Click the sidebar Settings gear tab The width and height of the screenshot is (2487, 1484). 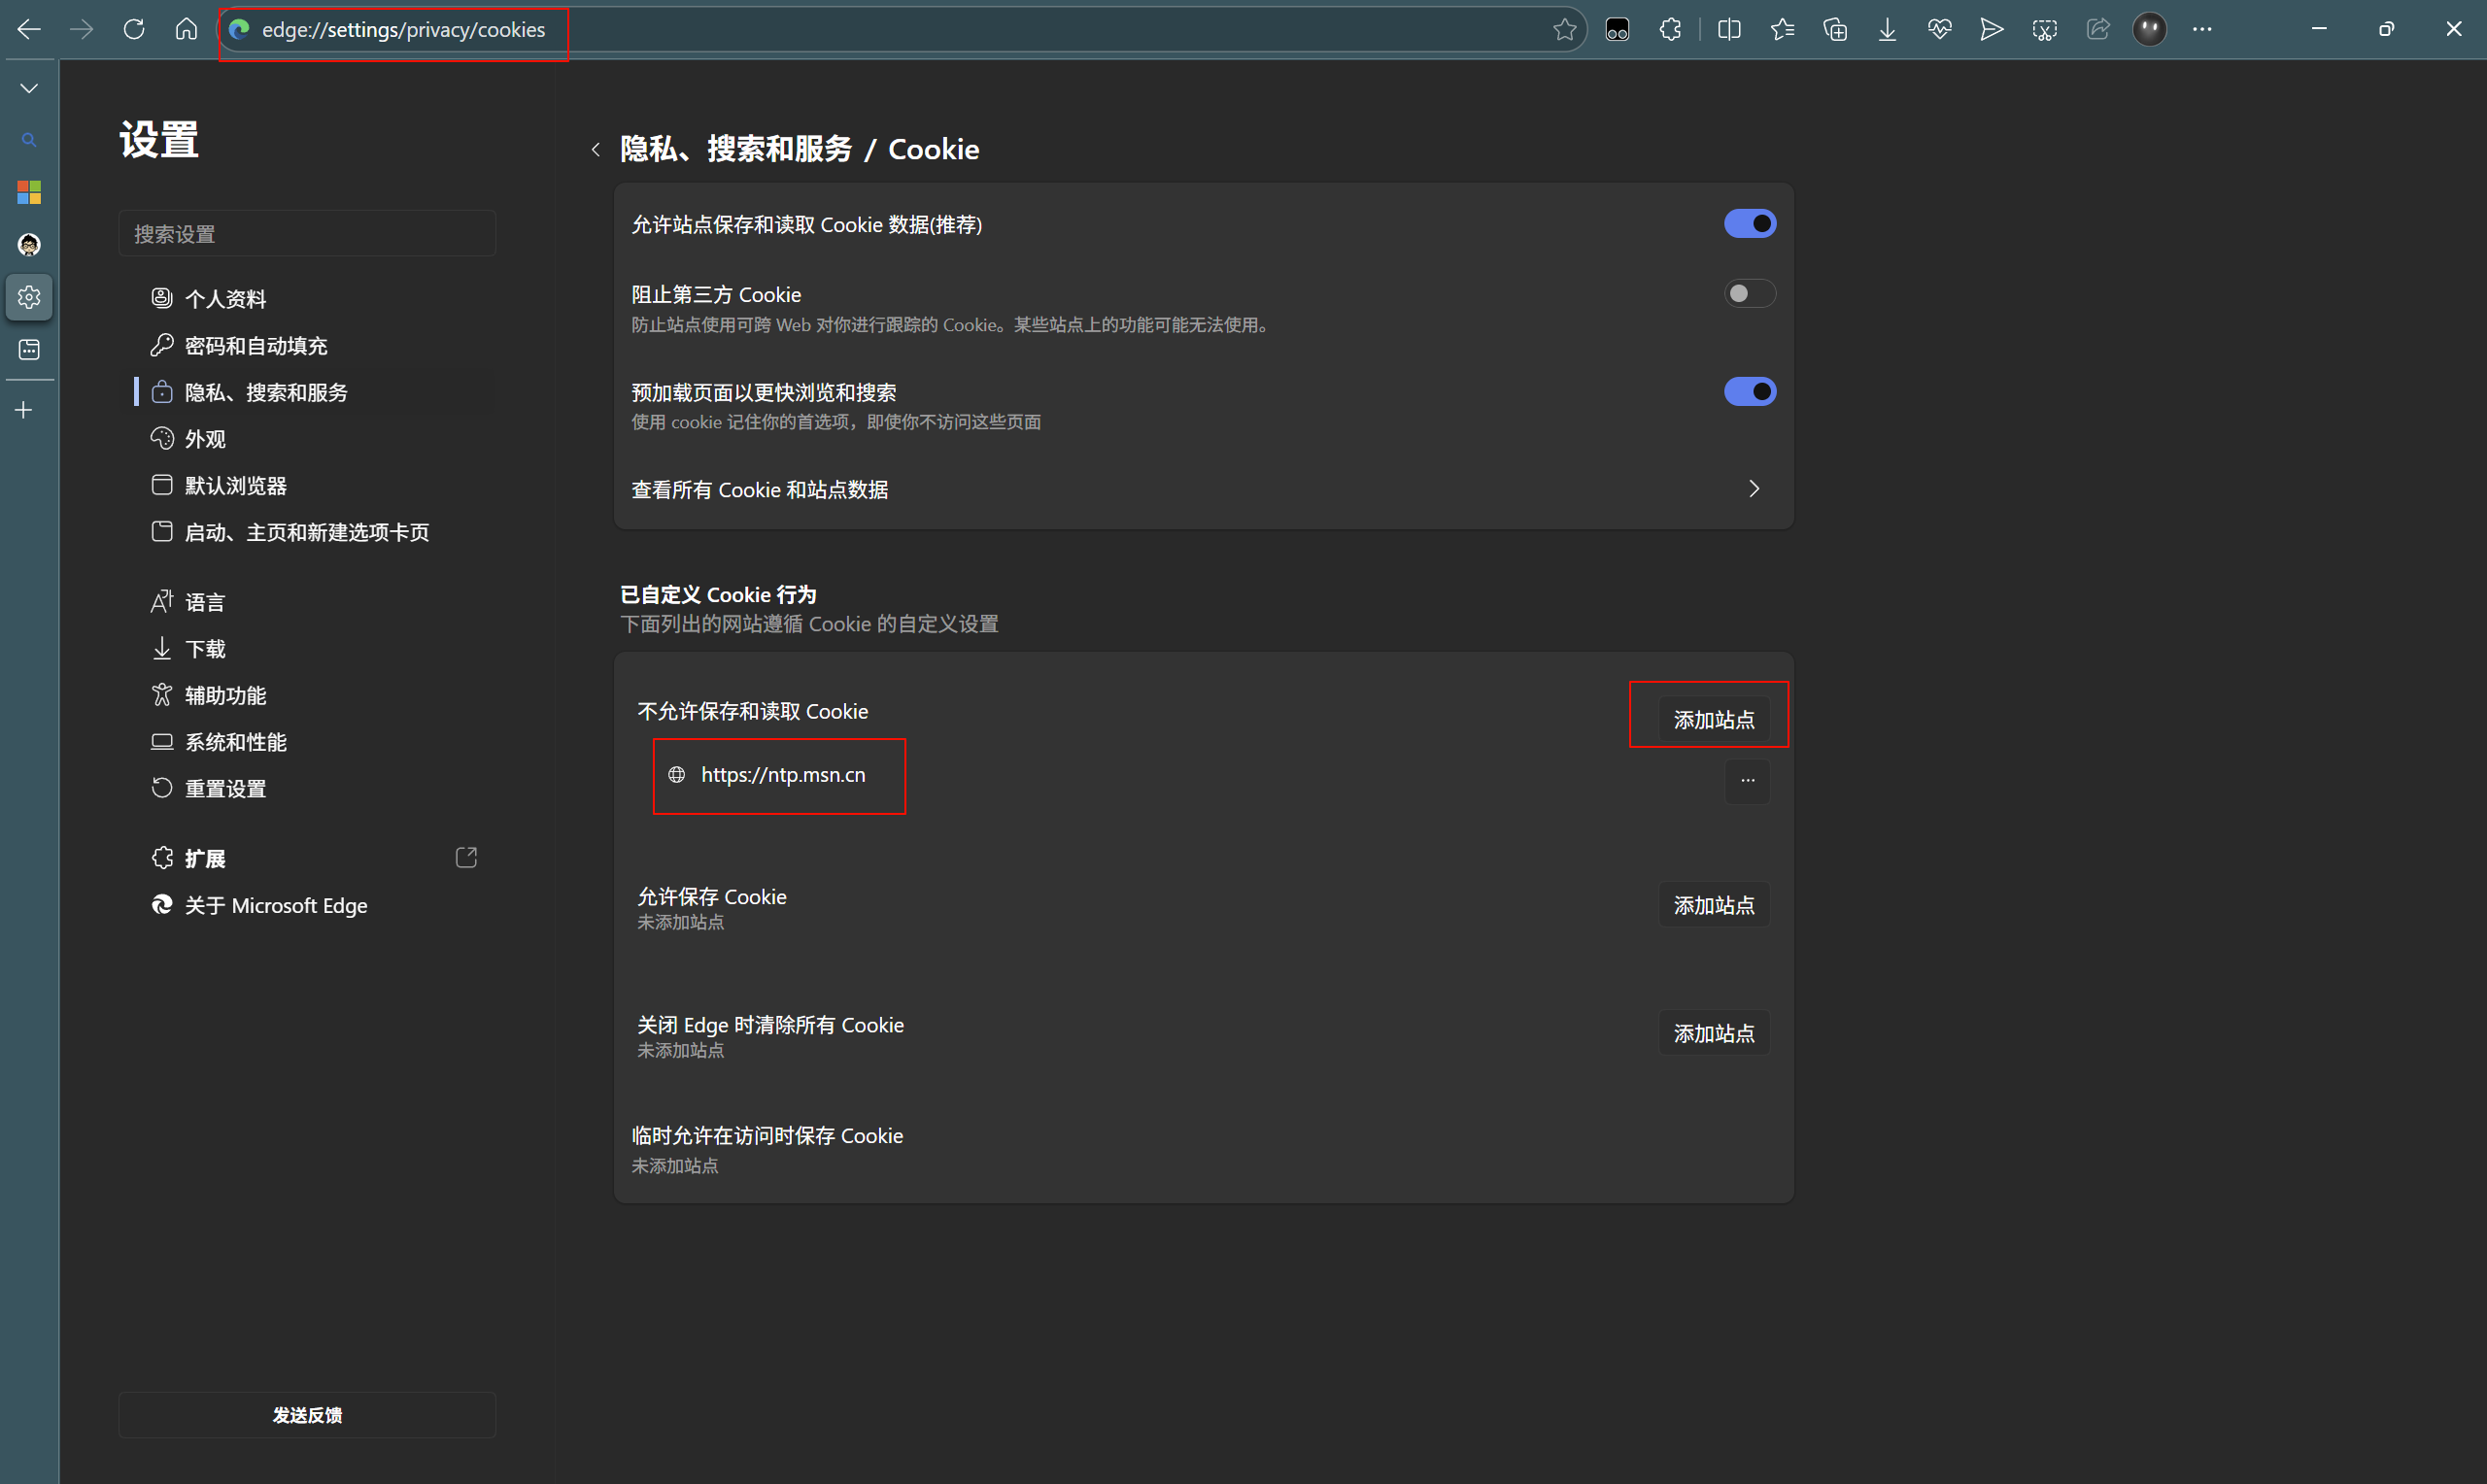(x=29, y=297)
